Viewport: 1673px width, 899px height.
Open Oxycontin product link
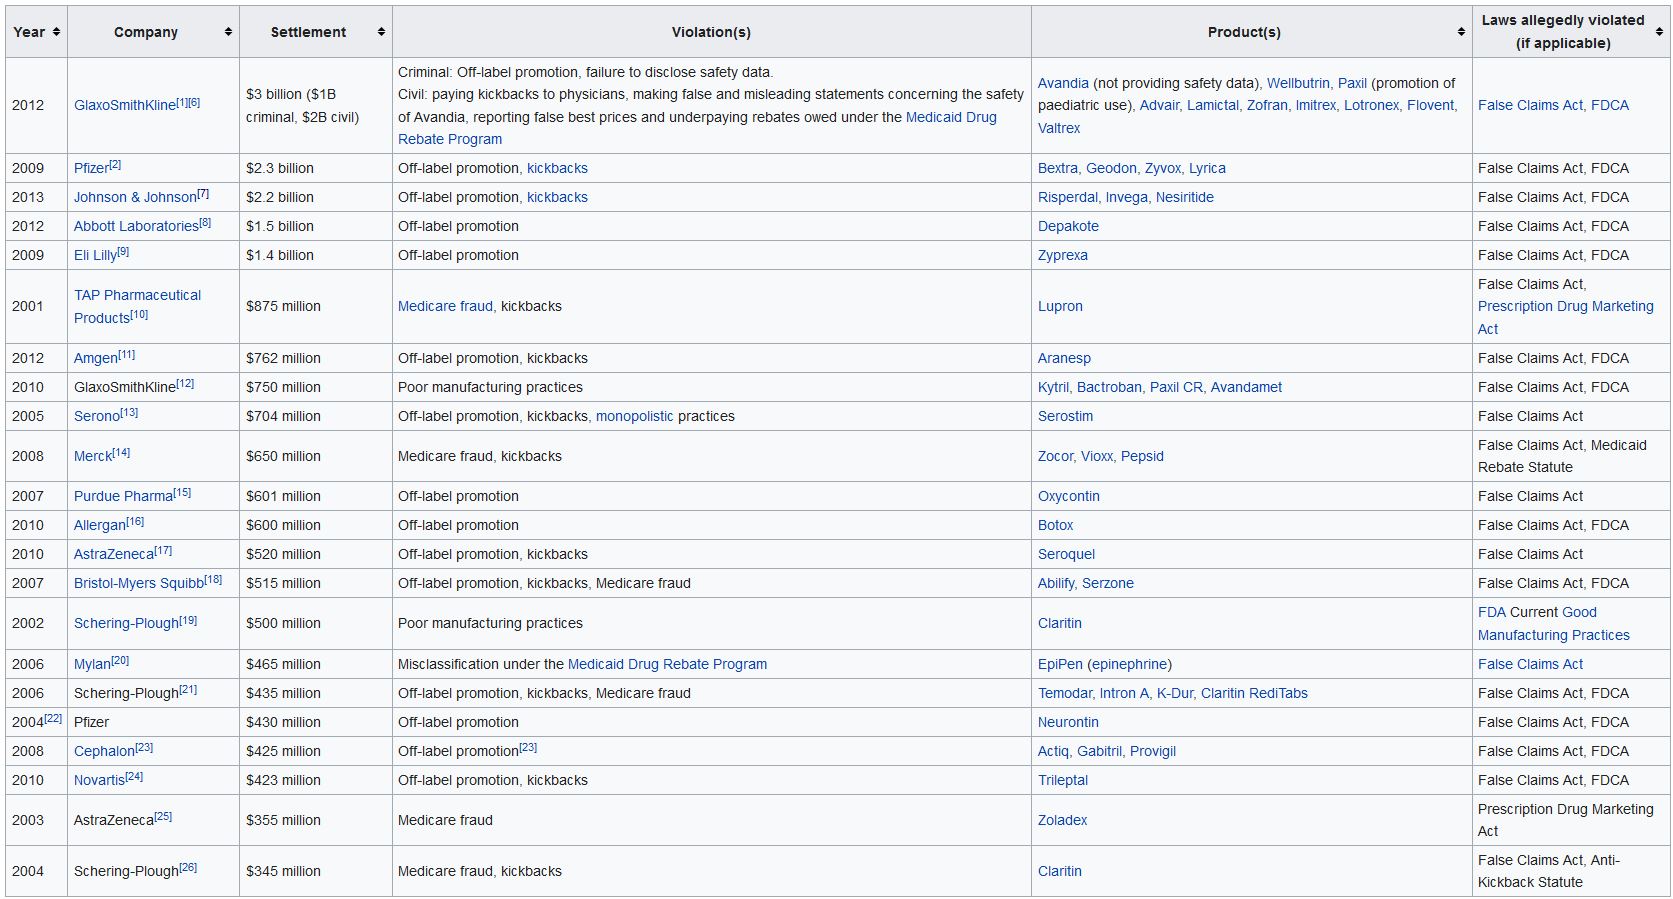1069,496
